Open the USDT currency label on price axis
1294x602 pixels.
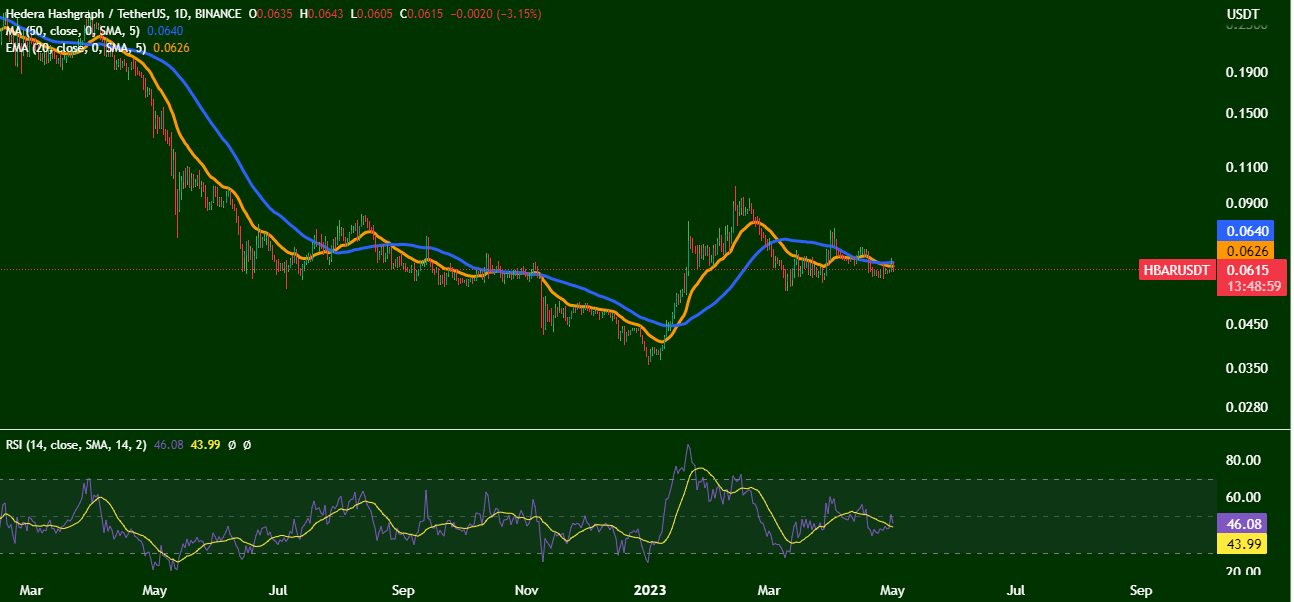click(1243, 14)
